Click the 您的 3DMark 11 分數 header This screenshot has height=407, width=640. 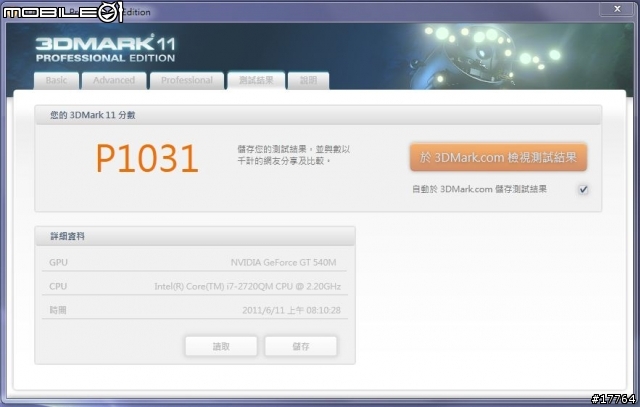tap(93, 115)
